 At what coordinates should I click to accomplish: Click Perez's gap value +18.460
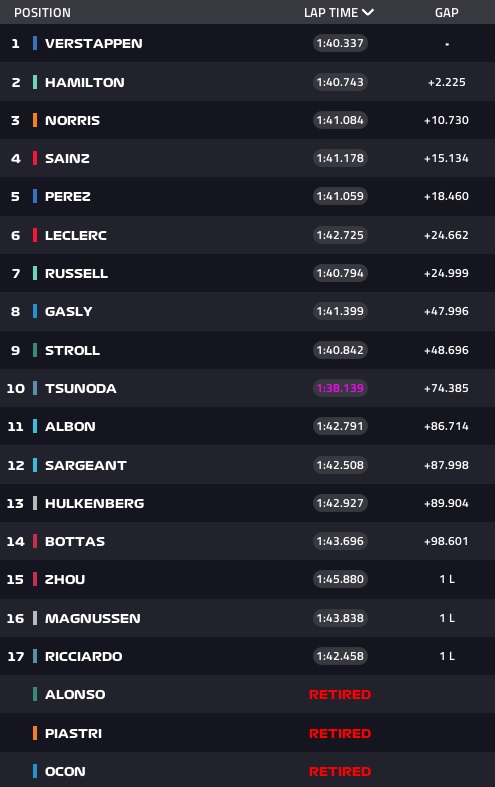pos(446,196)
